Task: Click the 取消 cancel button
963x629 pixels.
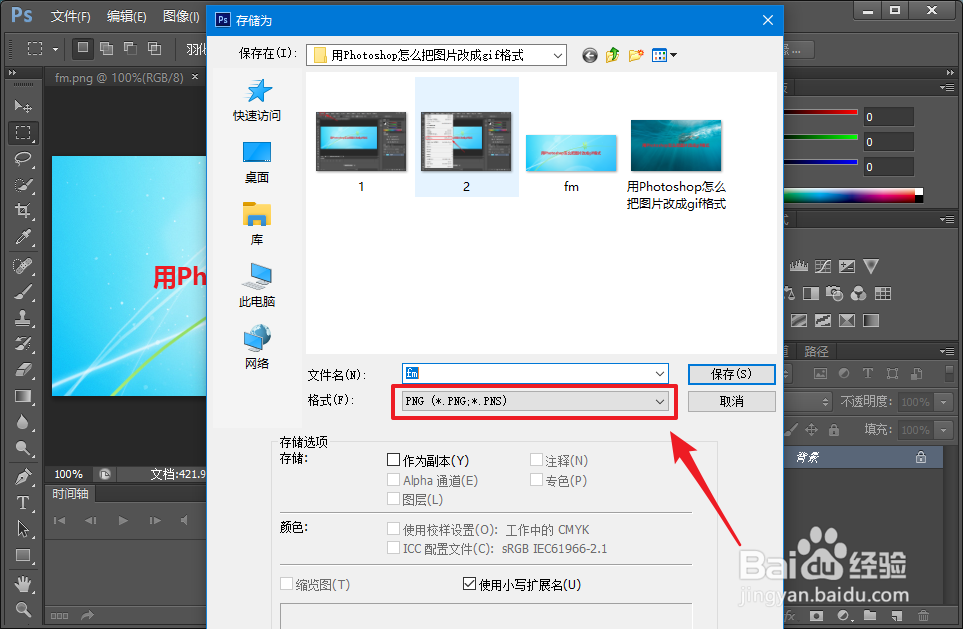Action: point(731,402)
